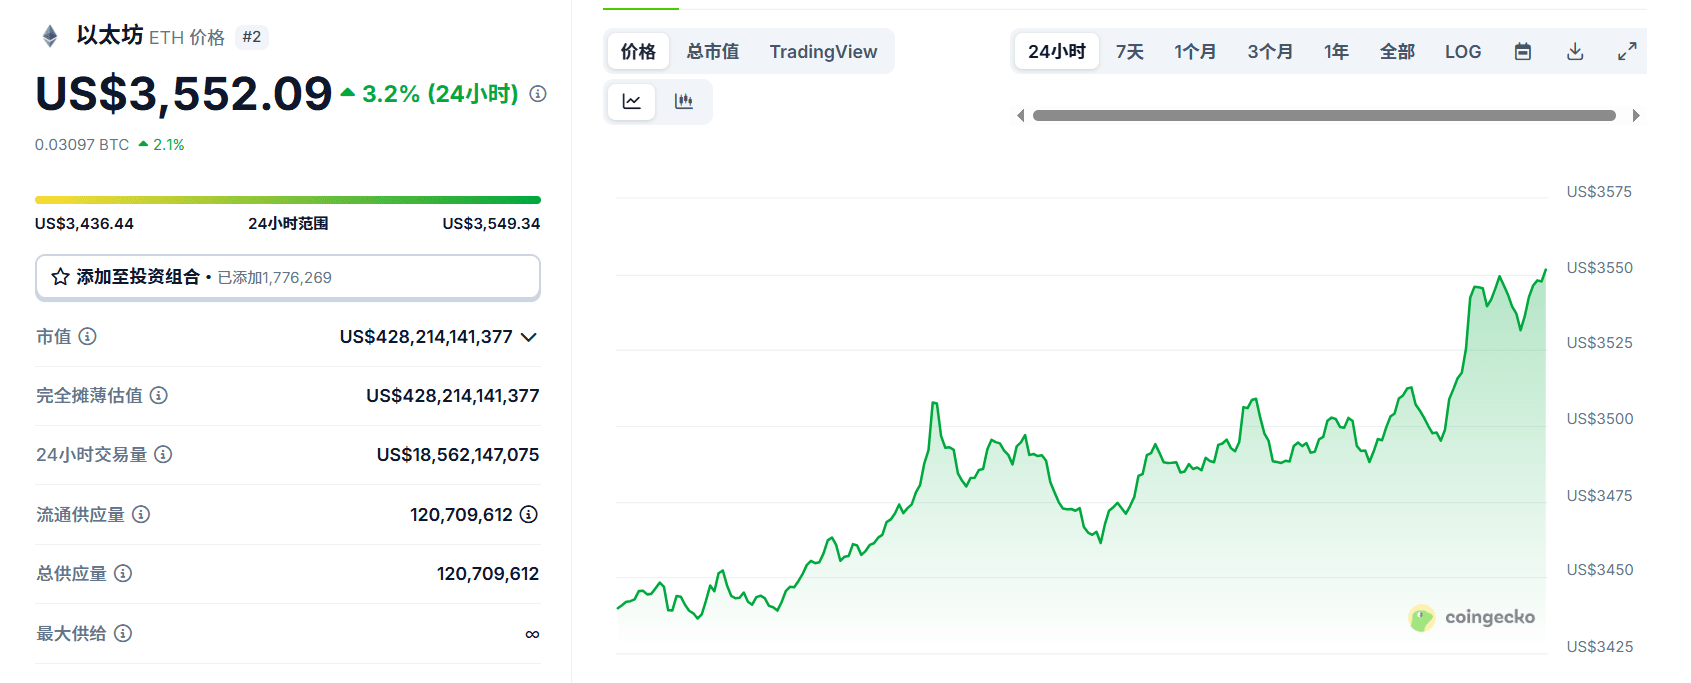Image resolution: width=1691 pixels, height=683 pixels.
Task: Show info tooltip for 24小时交易量
Action: pyautogui.click(x=164, y=454)
